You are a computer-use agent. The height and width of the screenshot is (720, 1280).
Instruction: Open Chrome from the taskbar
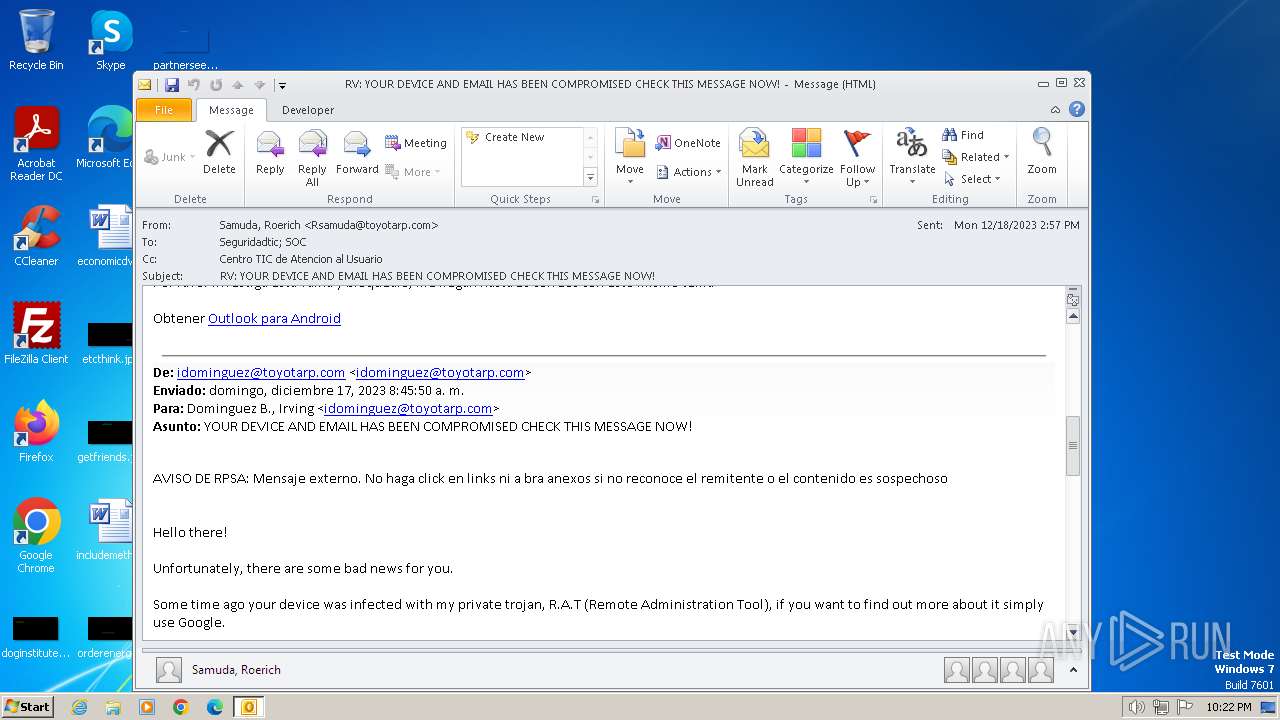[180, 707]
